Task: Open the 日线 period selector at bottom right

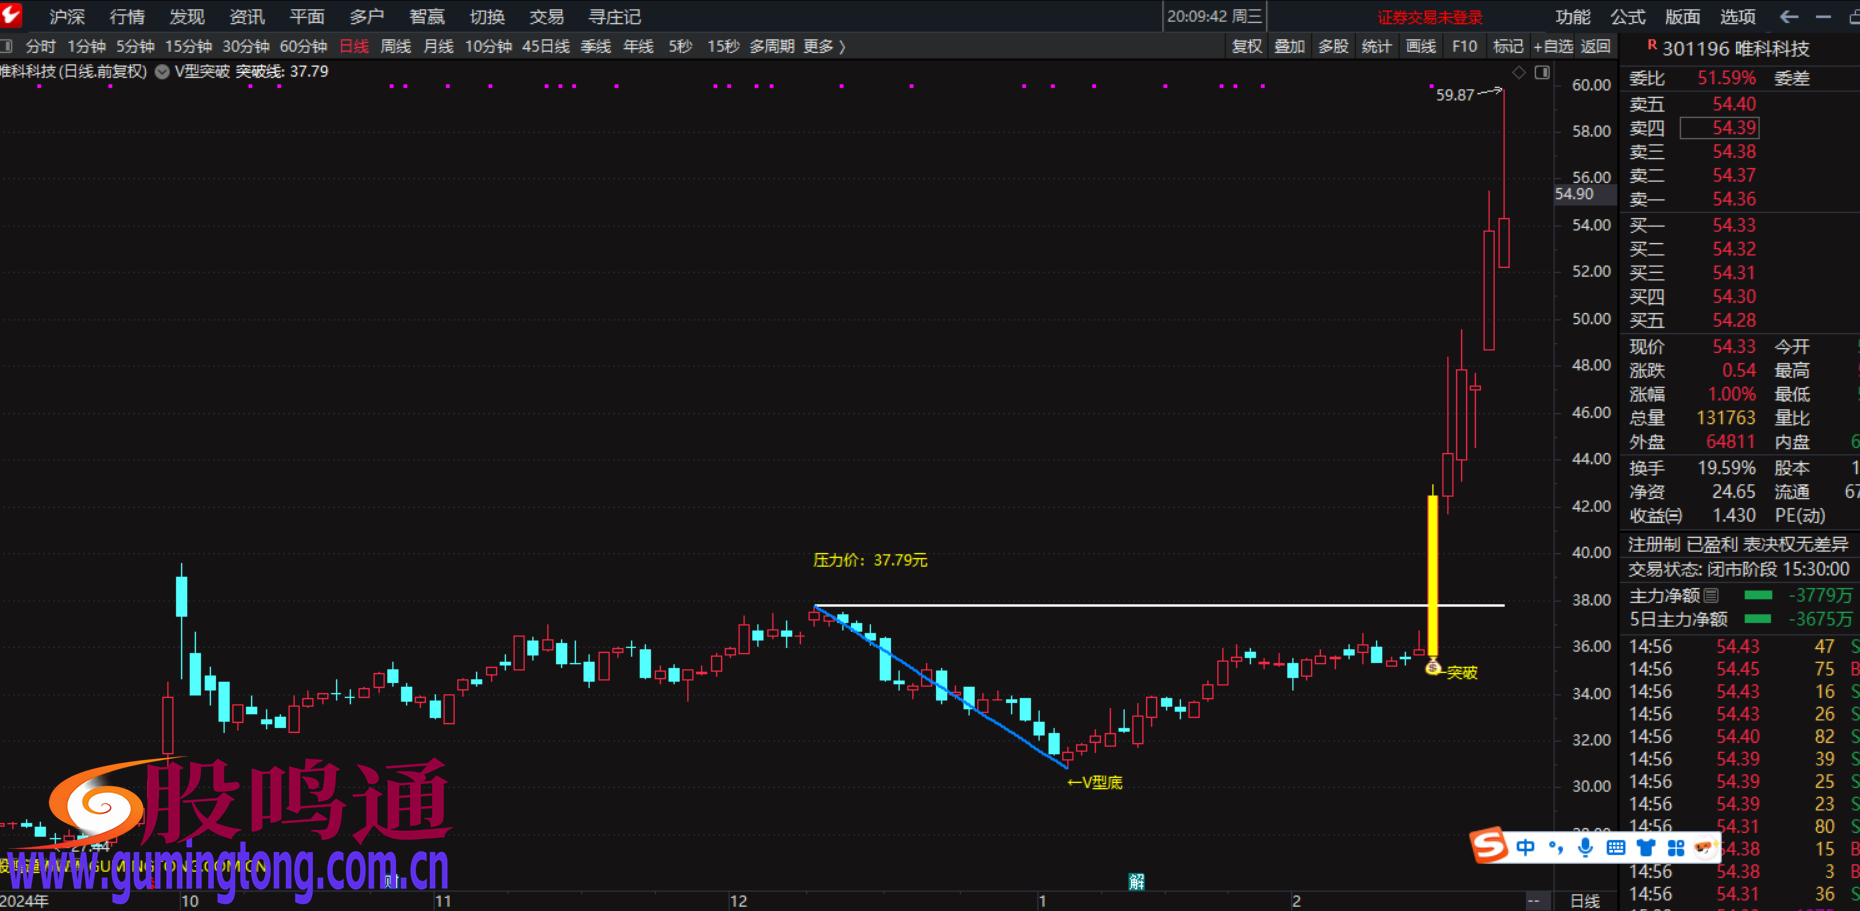Action: (1585, 901)
